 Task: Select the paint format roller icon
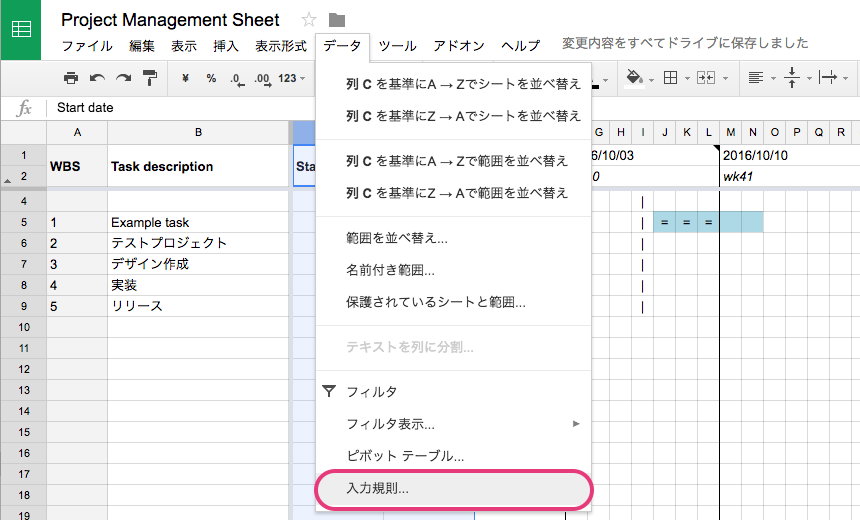click(x=150, y=78)
